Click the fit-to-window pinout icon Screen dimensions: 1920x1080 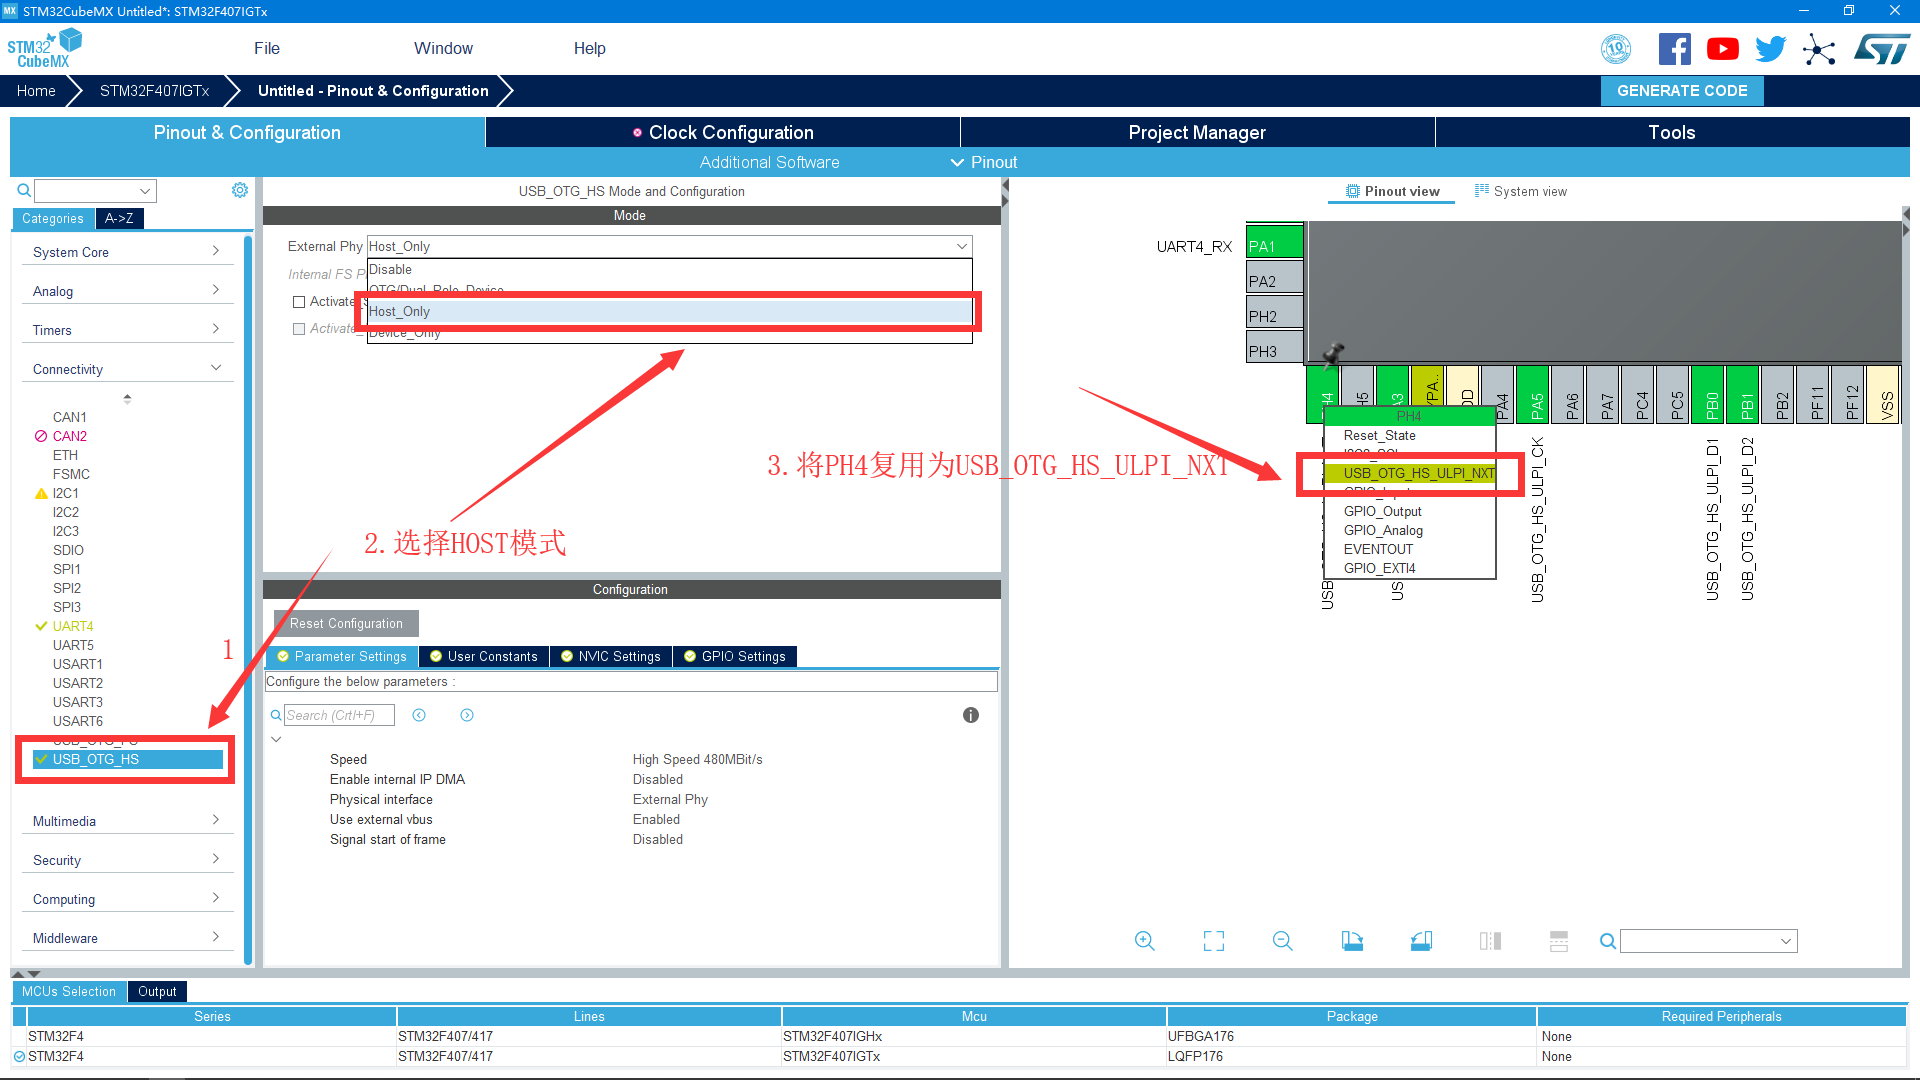pos(1213,941)
